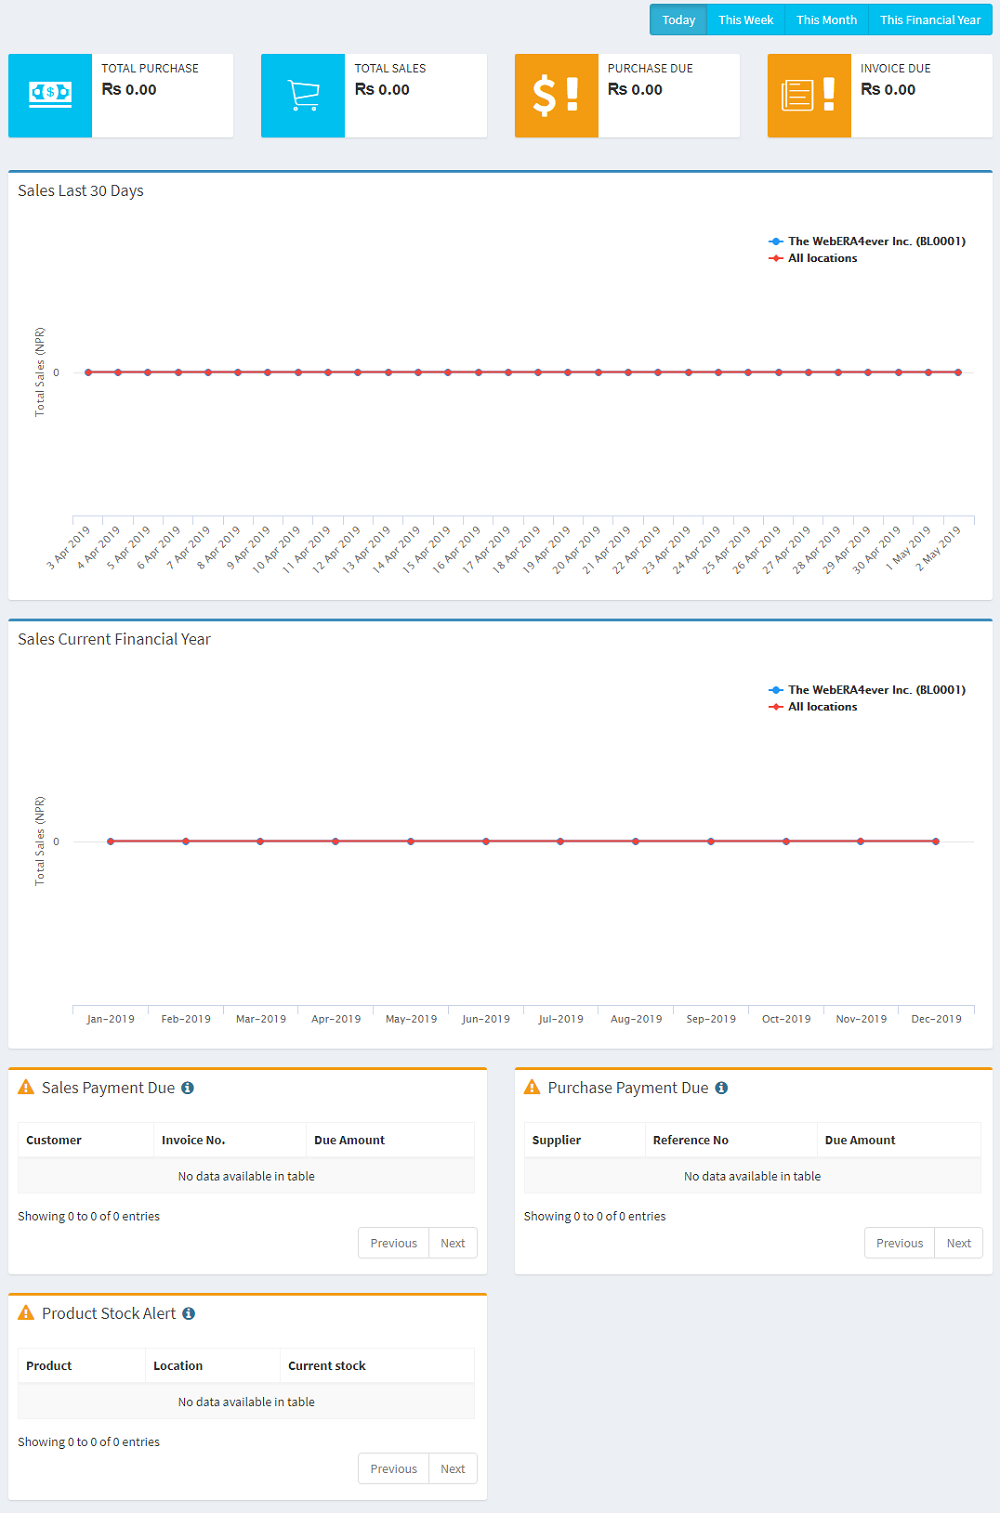Select the This Week filter button
Image resolution: width=1000 pixels, height=1513 pixels.
click(x=745, y=20)
